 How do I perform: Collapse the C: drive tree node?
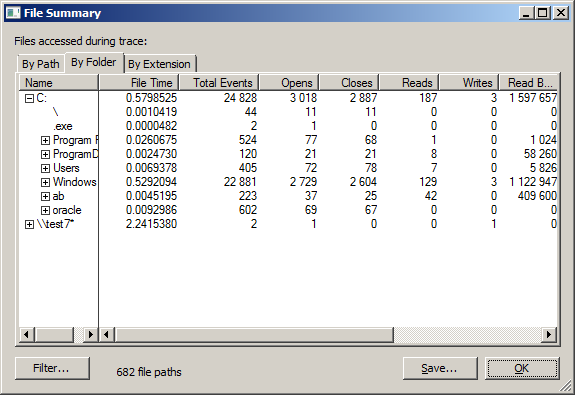coord(29,99)
